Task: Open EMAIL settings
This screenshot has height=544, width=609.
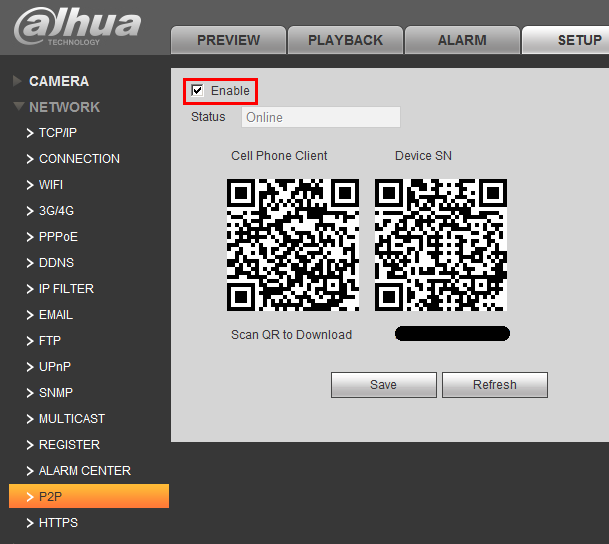Action: tap(56, 315)
